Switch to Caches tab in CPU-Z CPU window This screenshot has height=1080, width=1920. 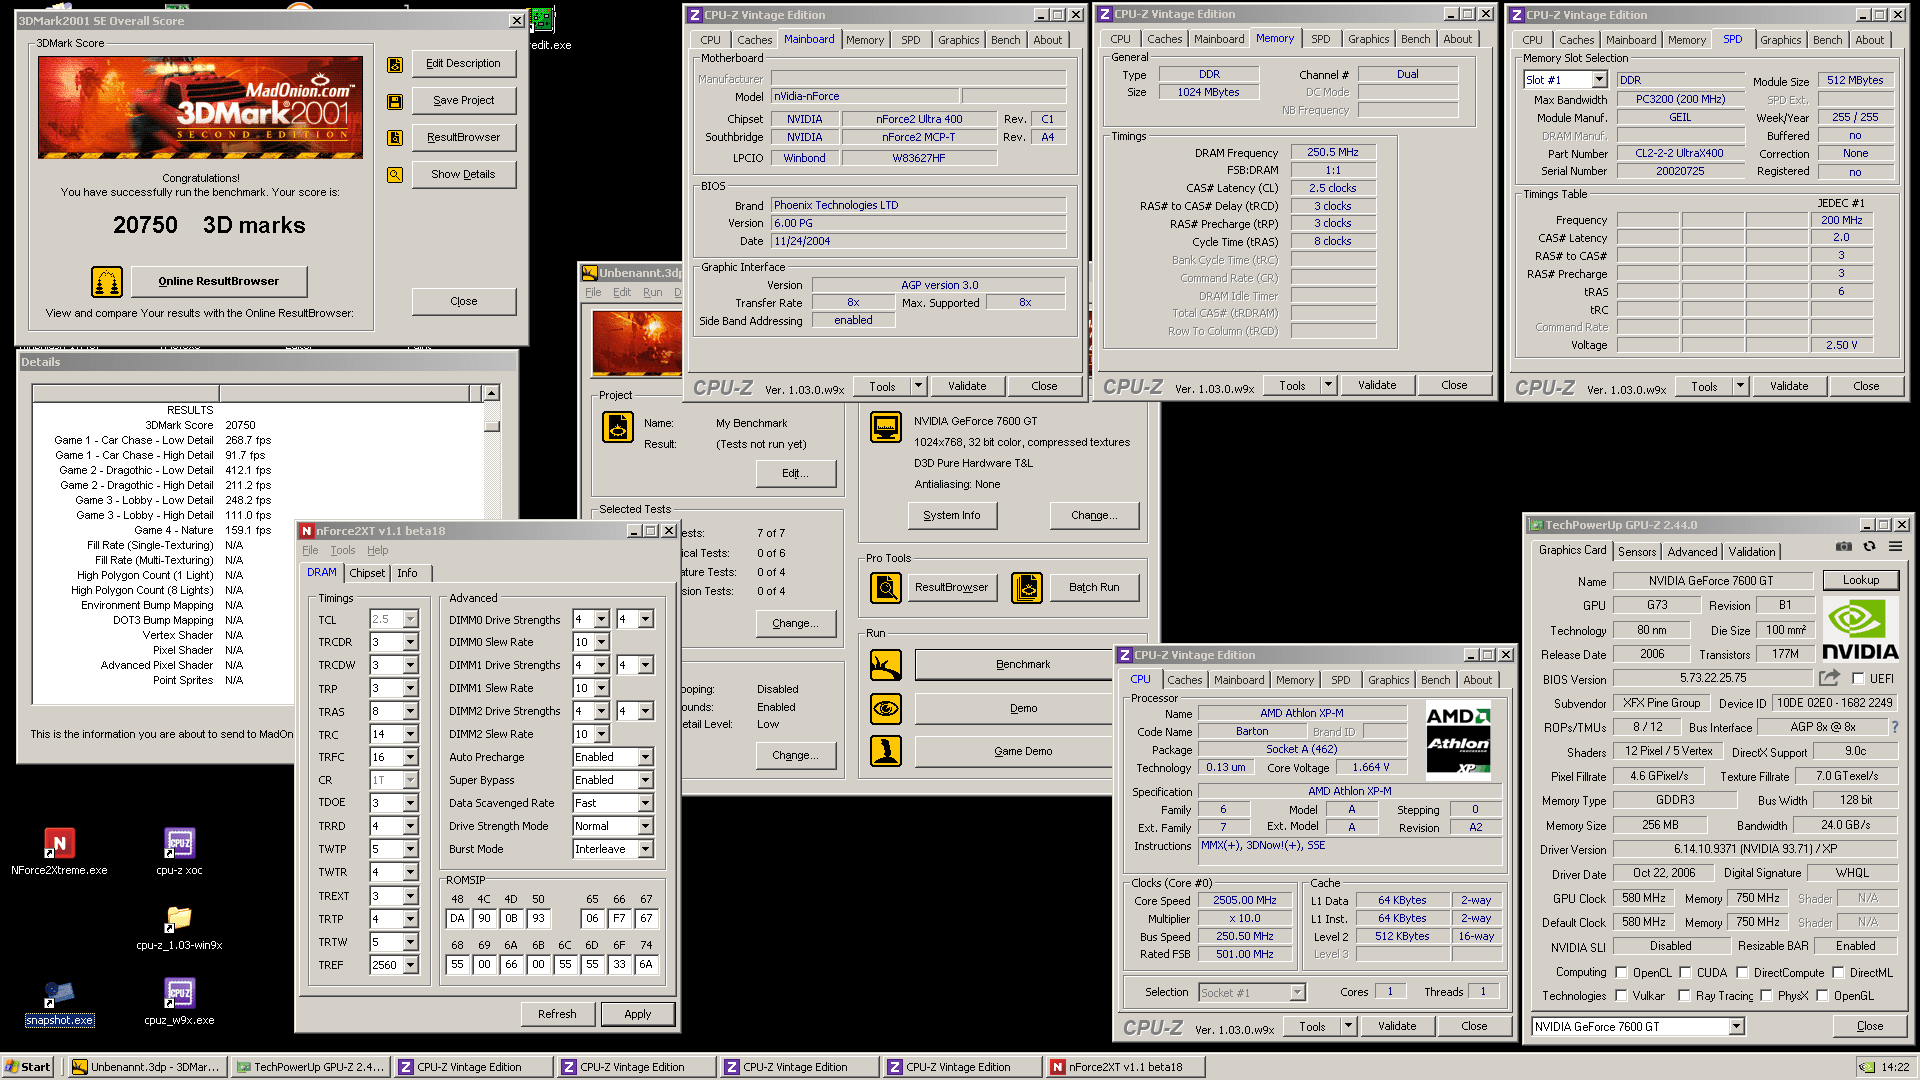coord(1184,680)
